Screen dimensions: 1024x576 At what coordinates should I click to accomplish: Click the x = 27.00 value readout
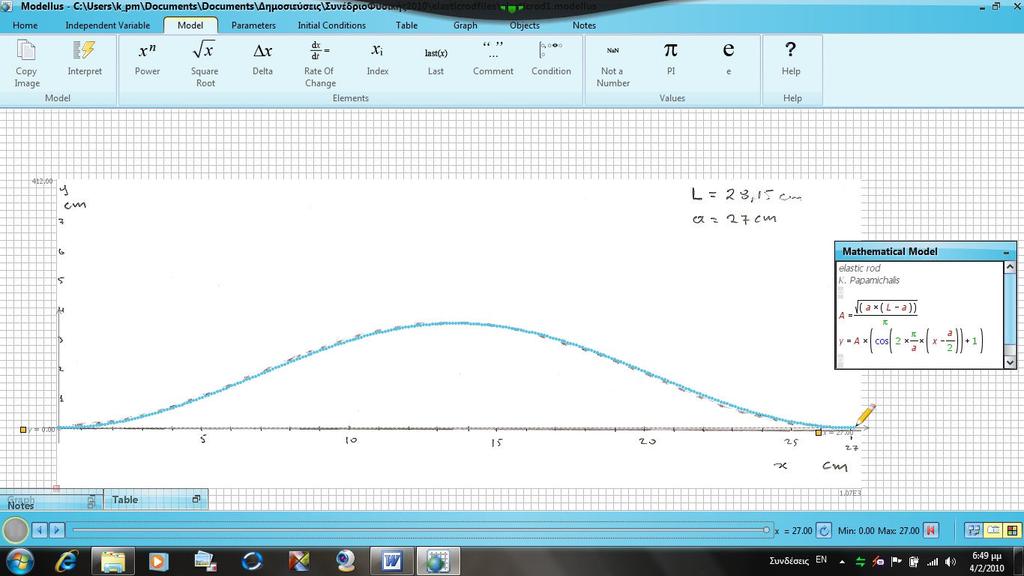click(x=793, y=530)
